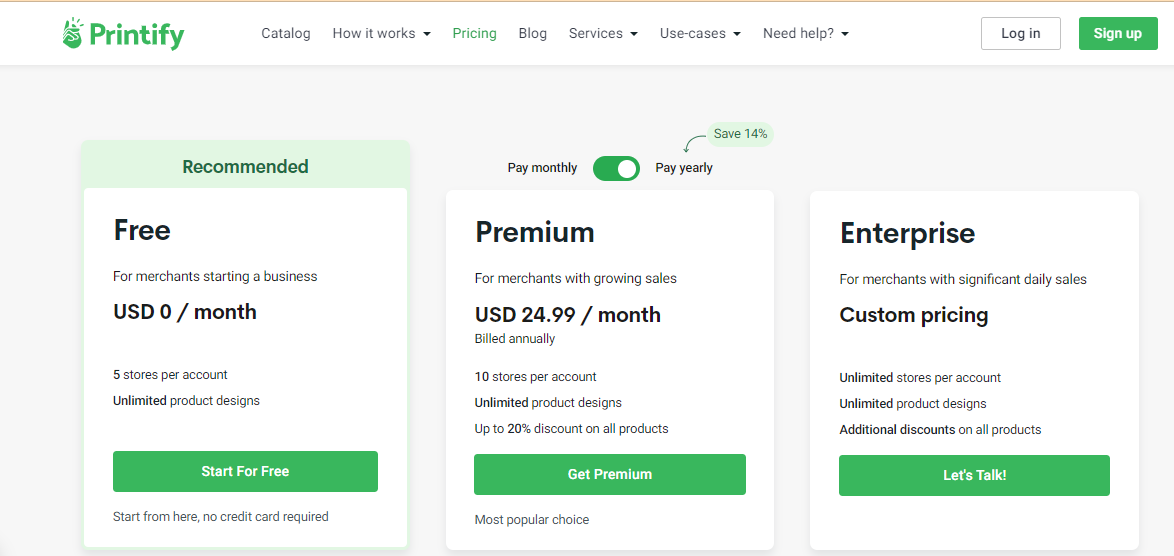Image resolution: width=1174 pixels, height=556 pixels.
Task: Click the Printify logo icon
Action: click(x=73, y=34)
